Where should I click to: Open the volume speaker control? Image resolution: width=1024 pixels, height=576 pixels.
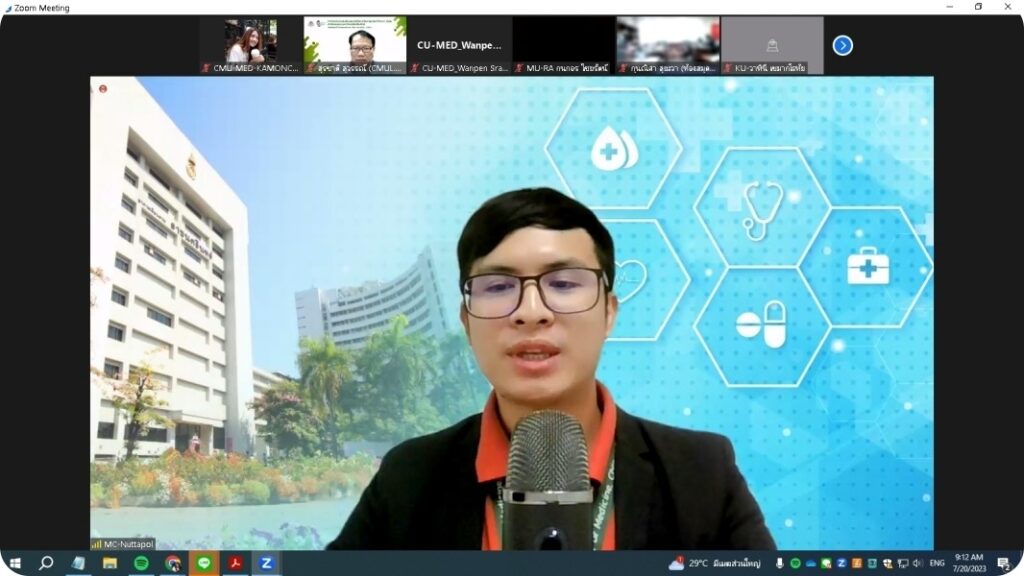(917, 563)
